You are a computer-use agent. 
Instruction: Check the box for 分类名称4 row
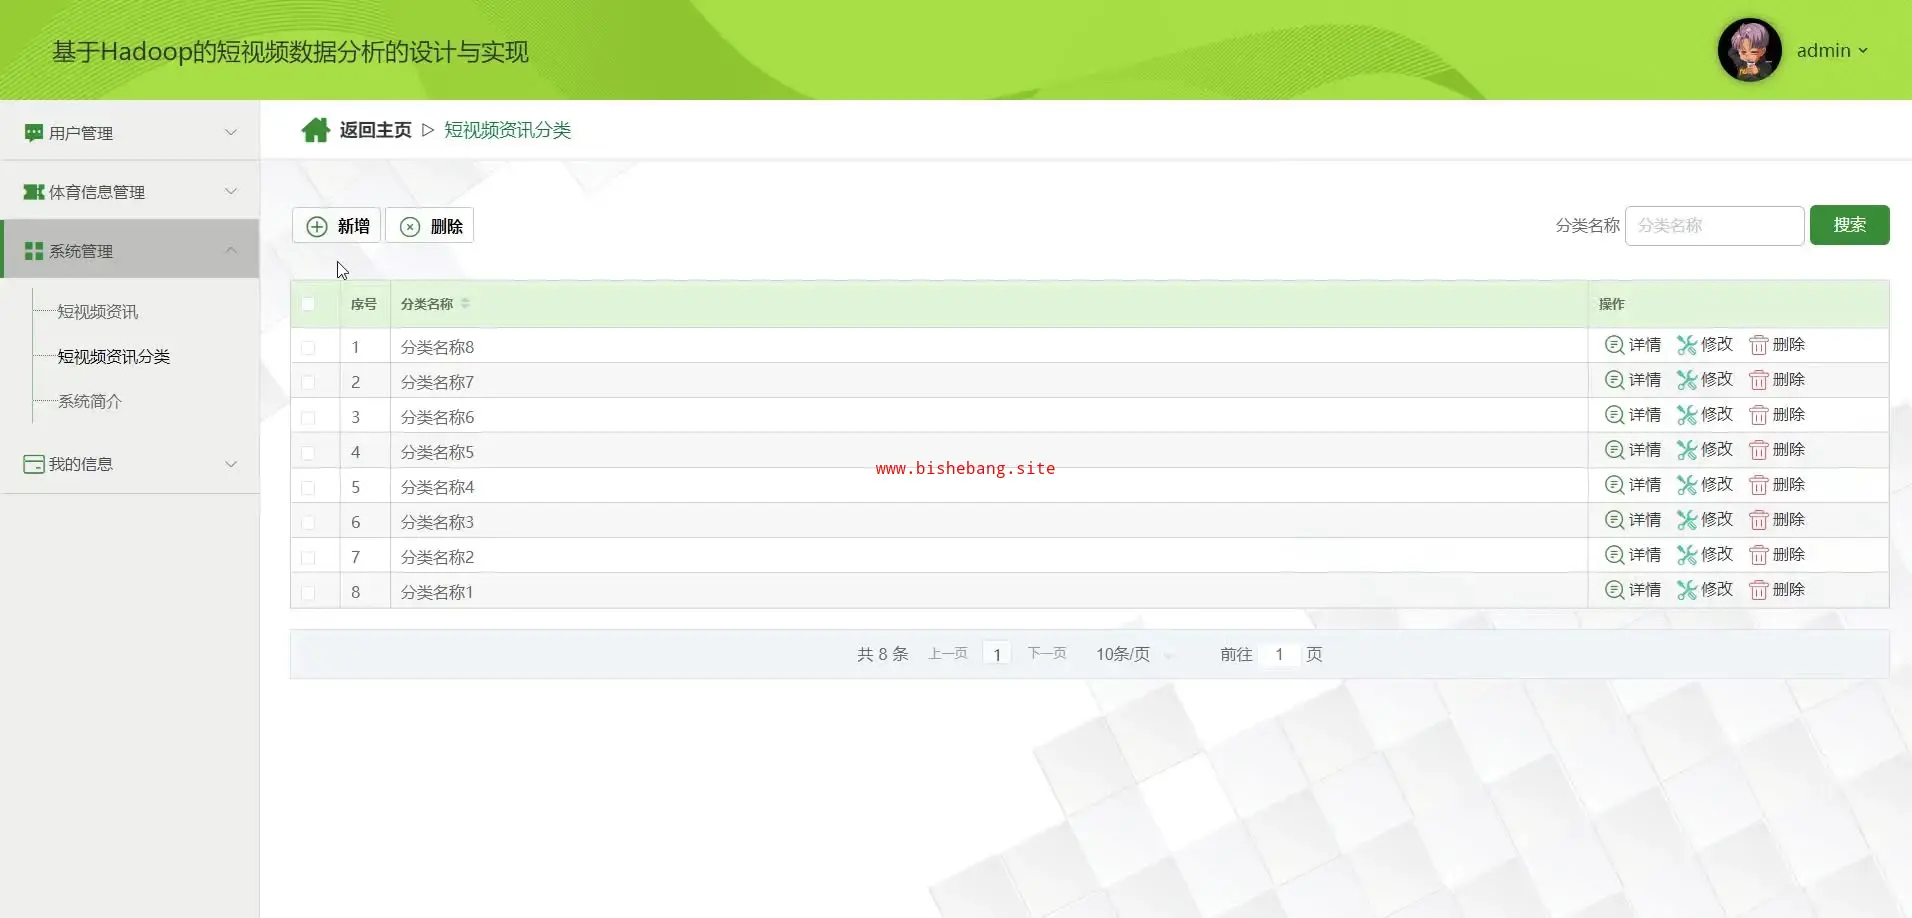[308, 488]
